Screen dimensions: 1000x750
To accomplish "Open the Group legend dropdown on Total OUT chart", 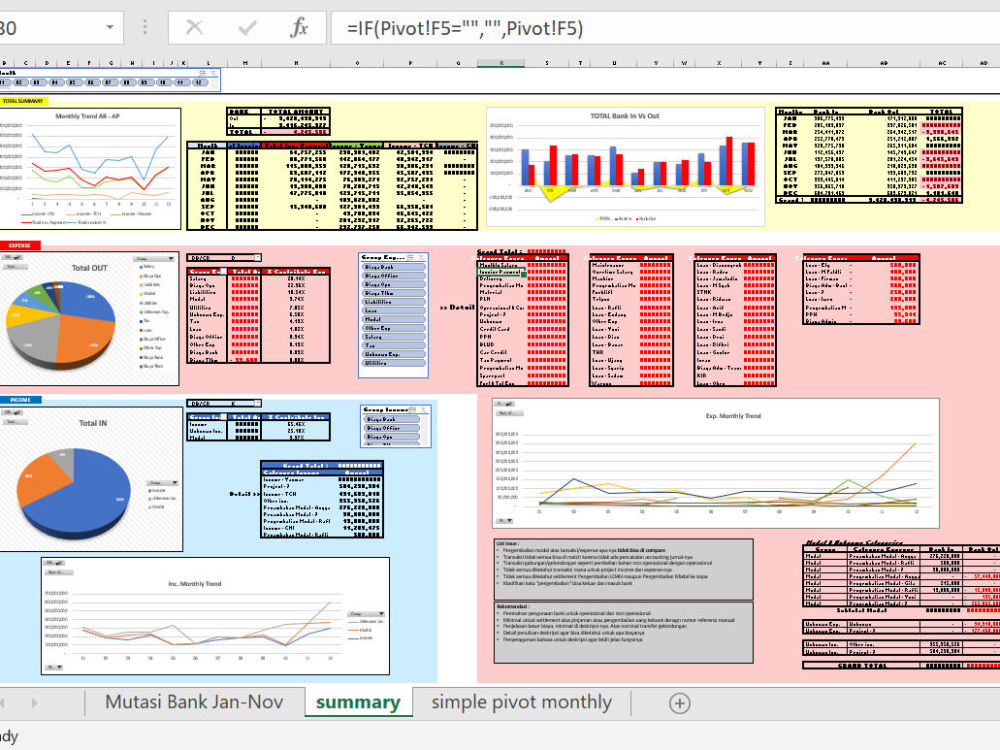I will [154, 259].
